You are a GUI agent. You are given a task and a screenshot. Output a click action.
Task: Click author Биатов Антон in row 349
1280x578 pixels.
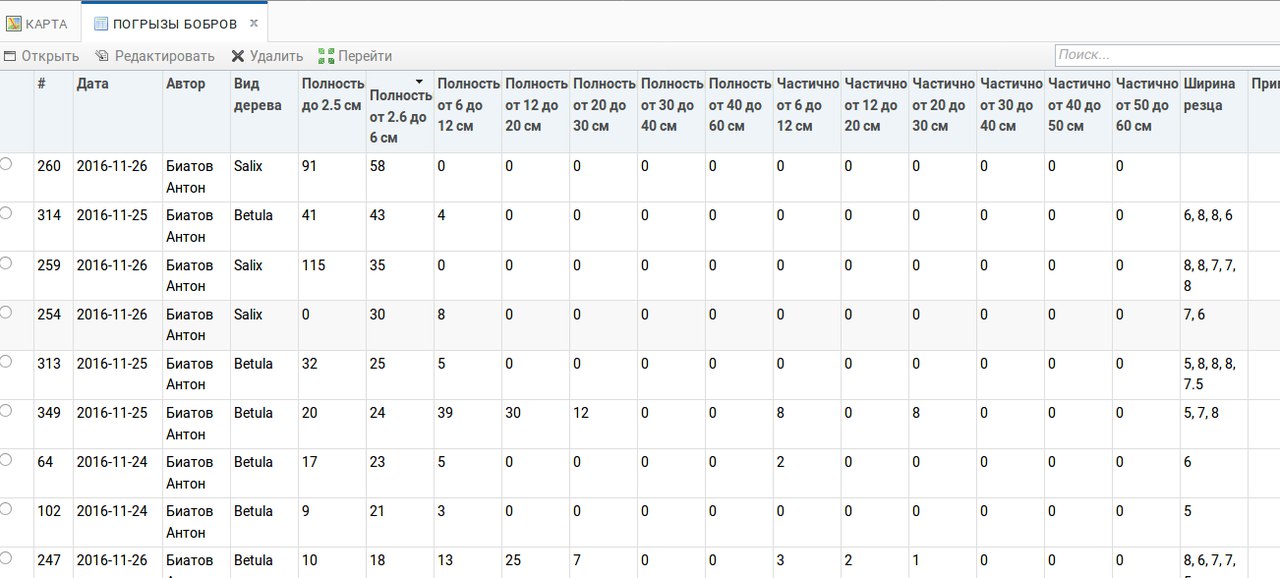pos(190,423)
